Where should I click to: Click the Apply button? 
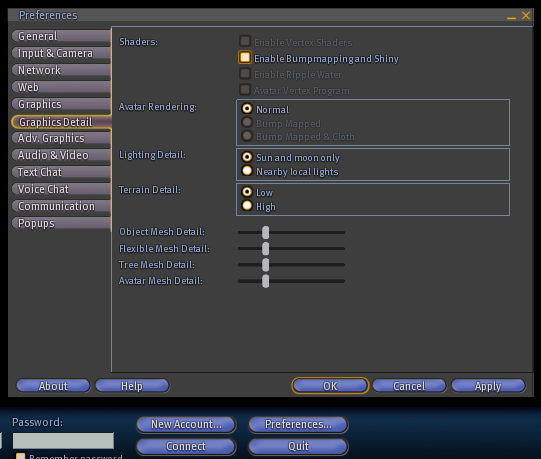[488, 386]
